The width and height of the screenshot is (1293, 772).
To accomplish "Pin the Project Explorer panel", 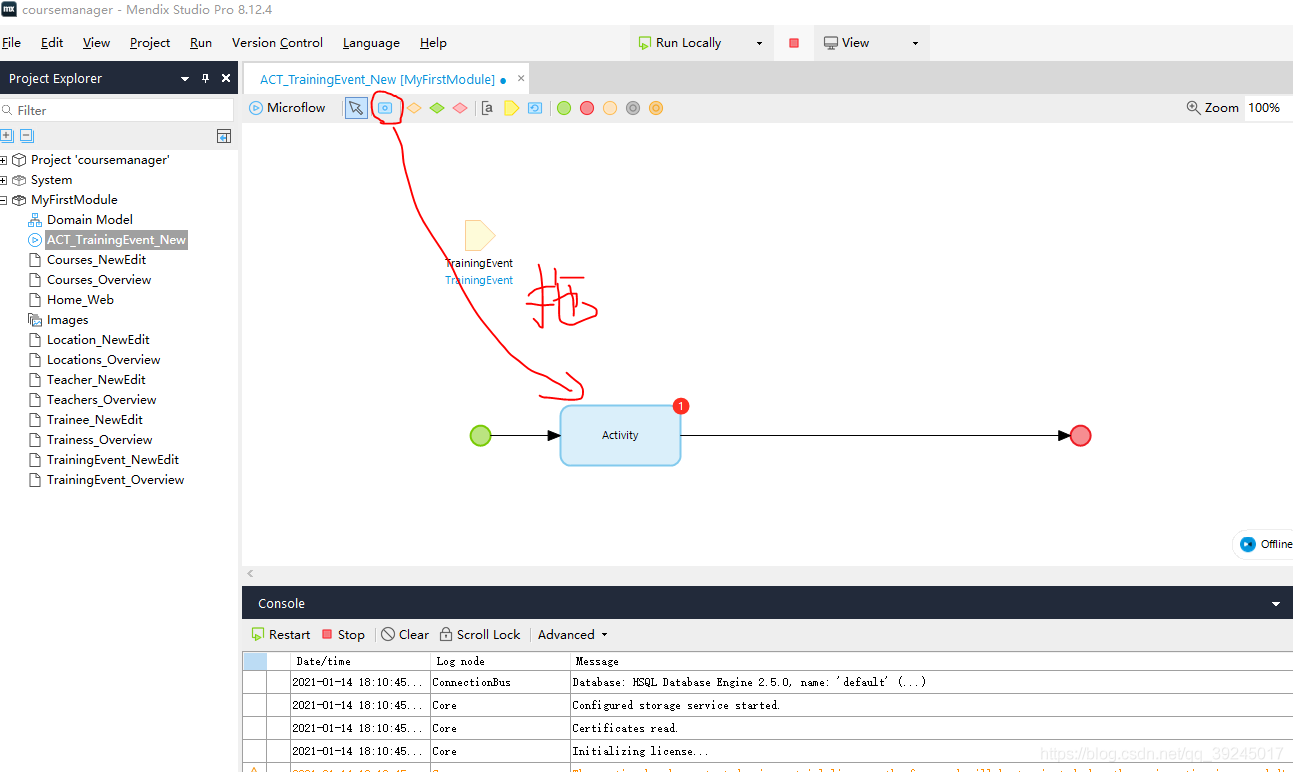I will pyautogui.click(x=206, y=79).
